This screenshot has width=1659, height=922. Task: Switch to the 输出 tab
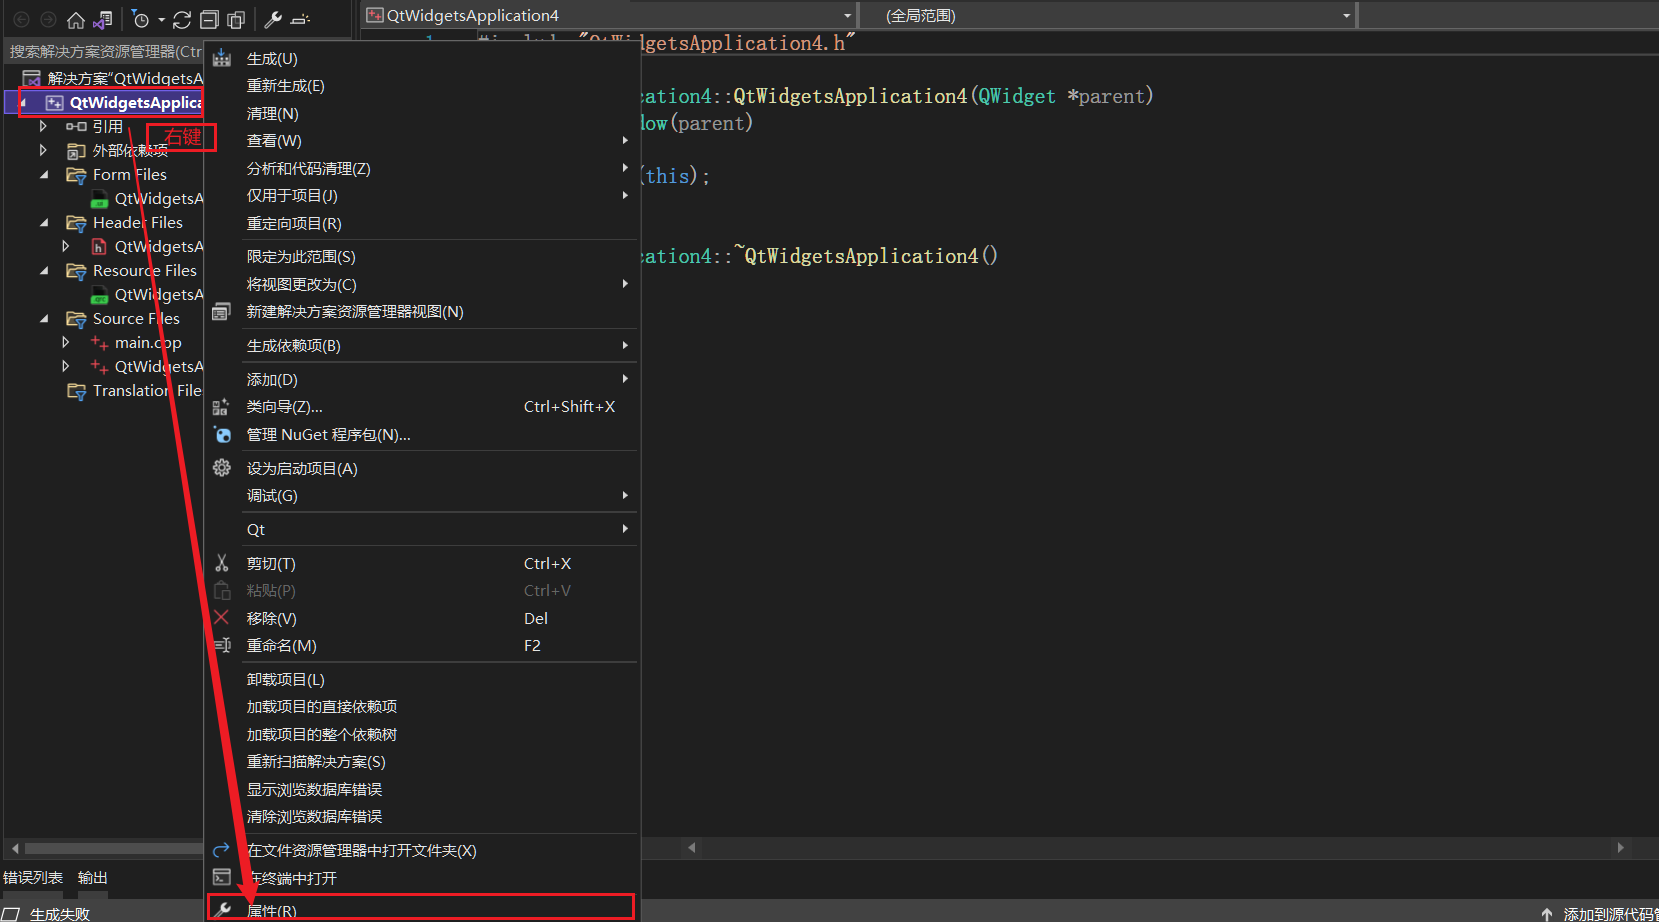tap(92, 877)
